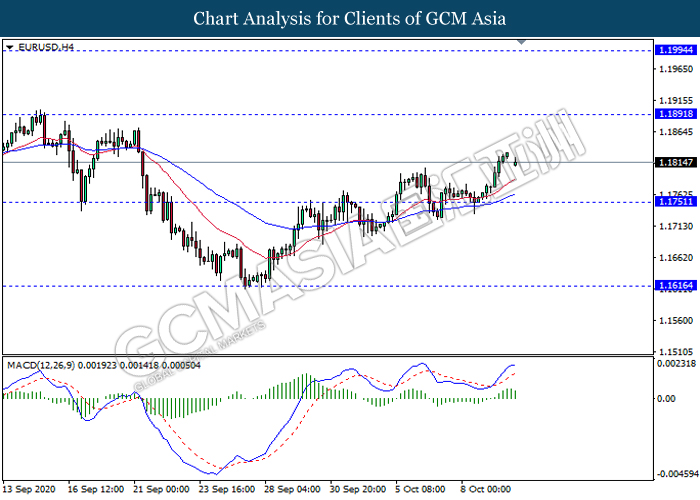Select the 13 Sep 2020 date label
The image size is (700, 500).
pyautogui.click(x=29, y=489)
